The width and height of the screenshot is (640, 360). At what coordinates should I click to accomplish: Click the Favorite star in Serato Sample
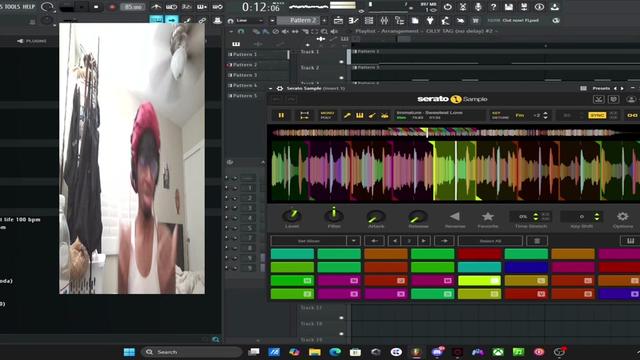(488, 216)
